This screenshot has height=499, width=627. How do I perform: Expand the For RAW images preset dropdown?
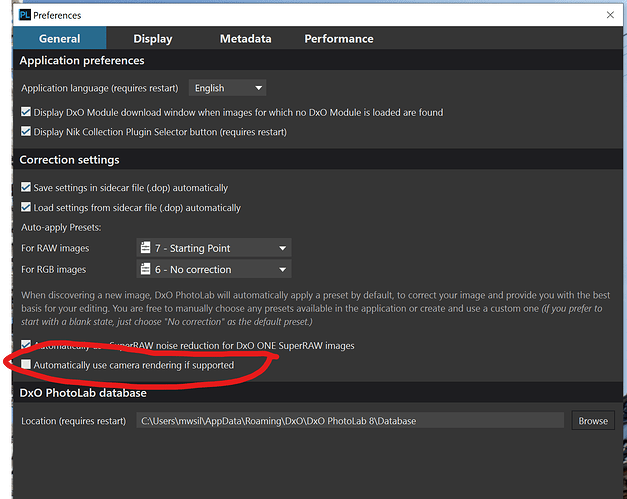point(214,248)
